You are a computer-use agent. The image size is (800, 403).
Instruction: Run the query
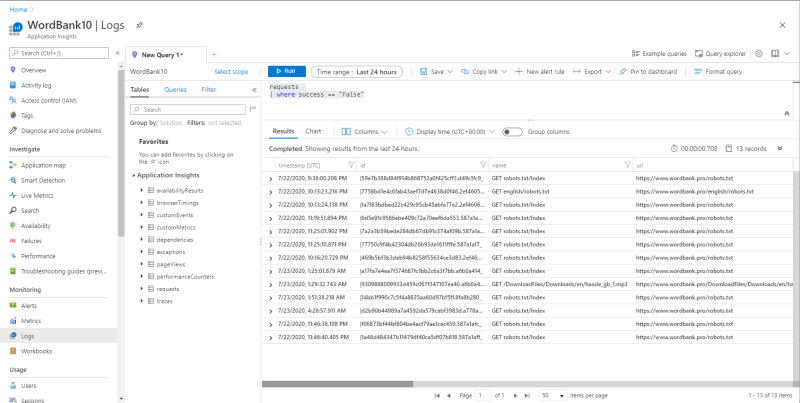coord(287,71)
